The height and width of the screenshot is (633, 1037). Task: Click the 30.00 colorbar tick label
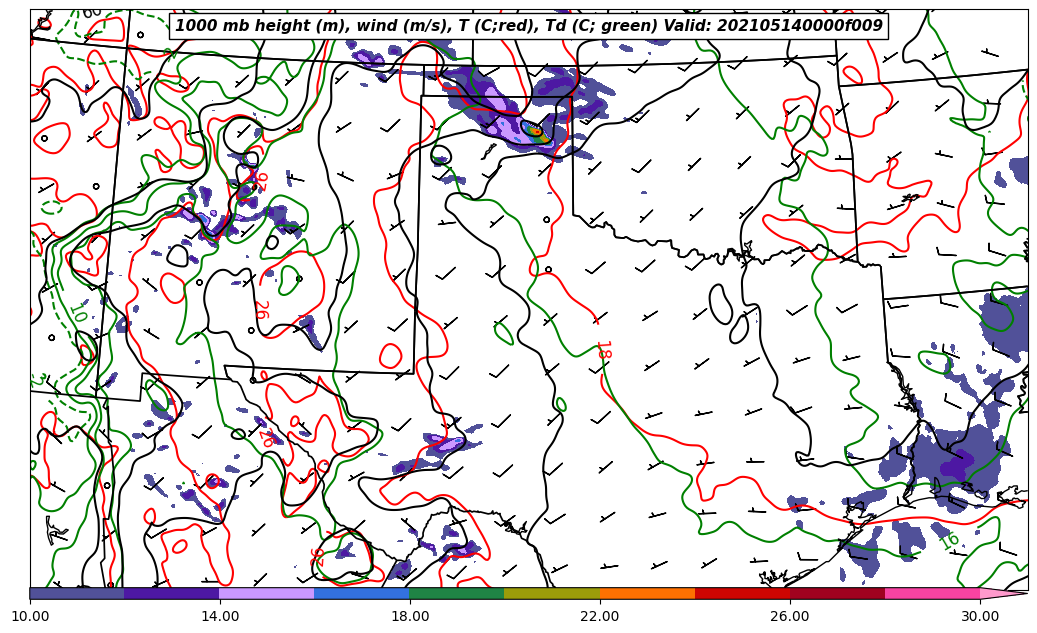pyautogui.click(x=980, y=617)
